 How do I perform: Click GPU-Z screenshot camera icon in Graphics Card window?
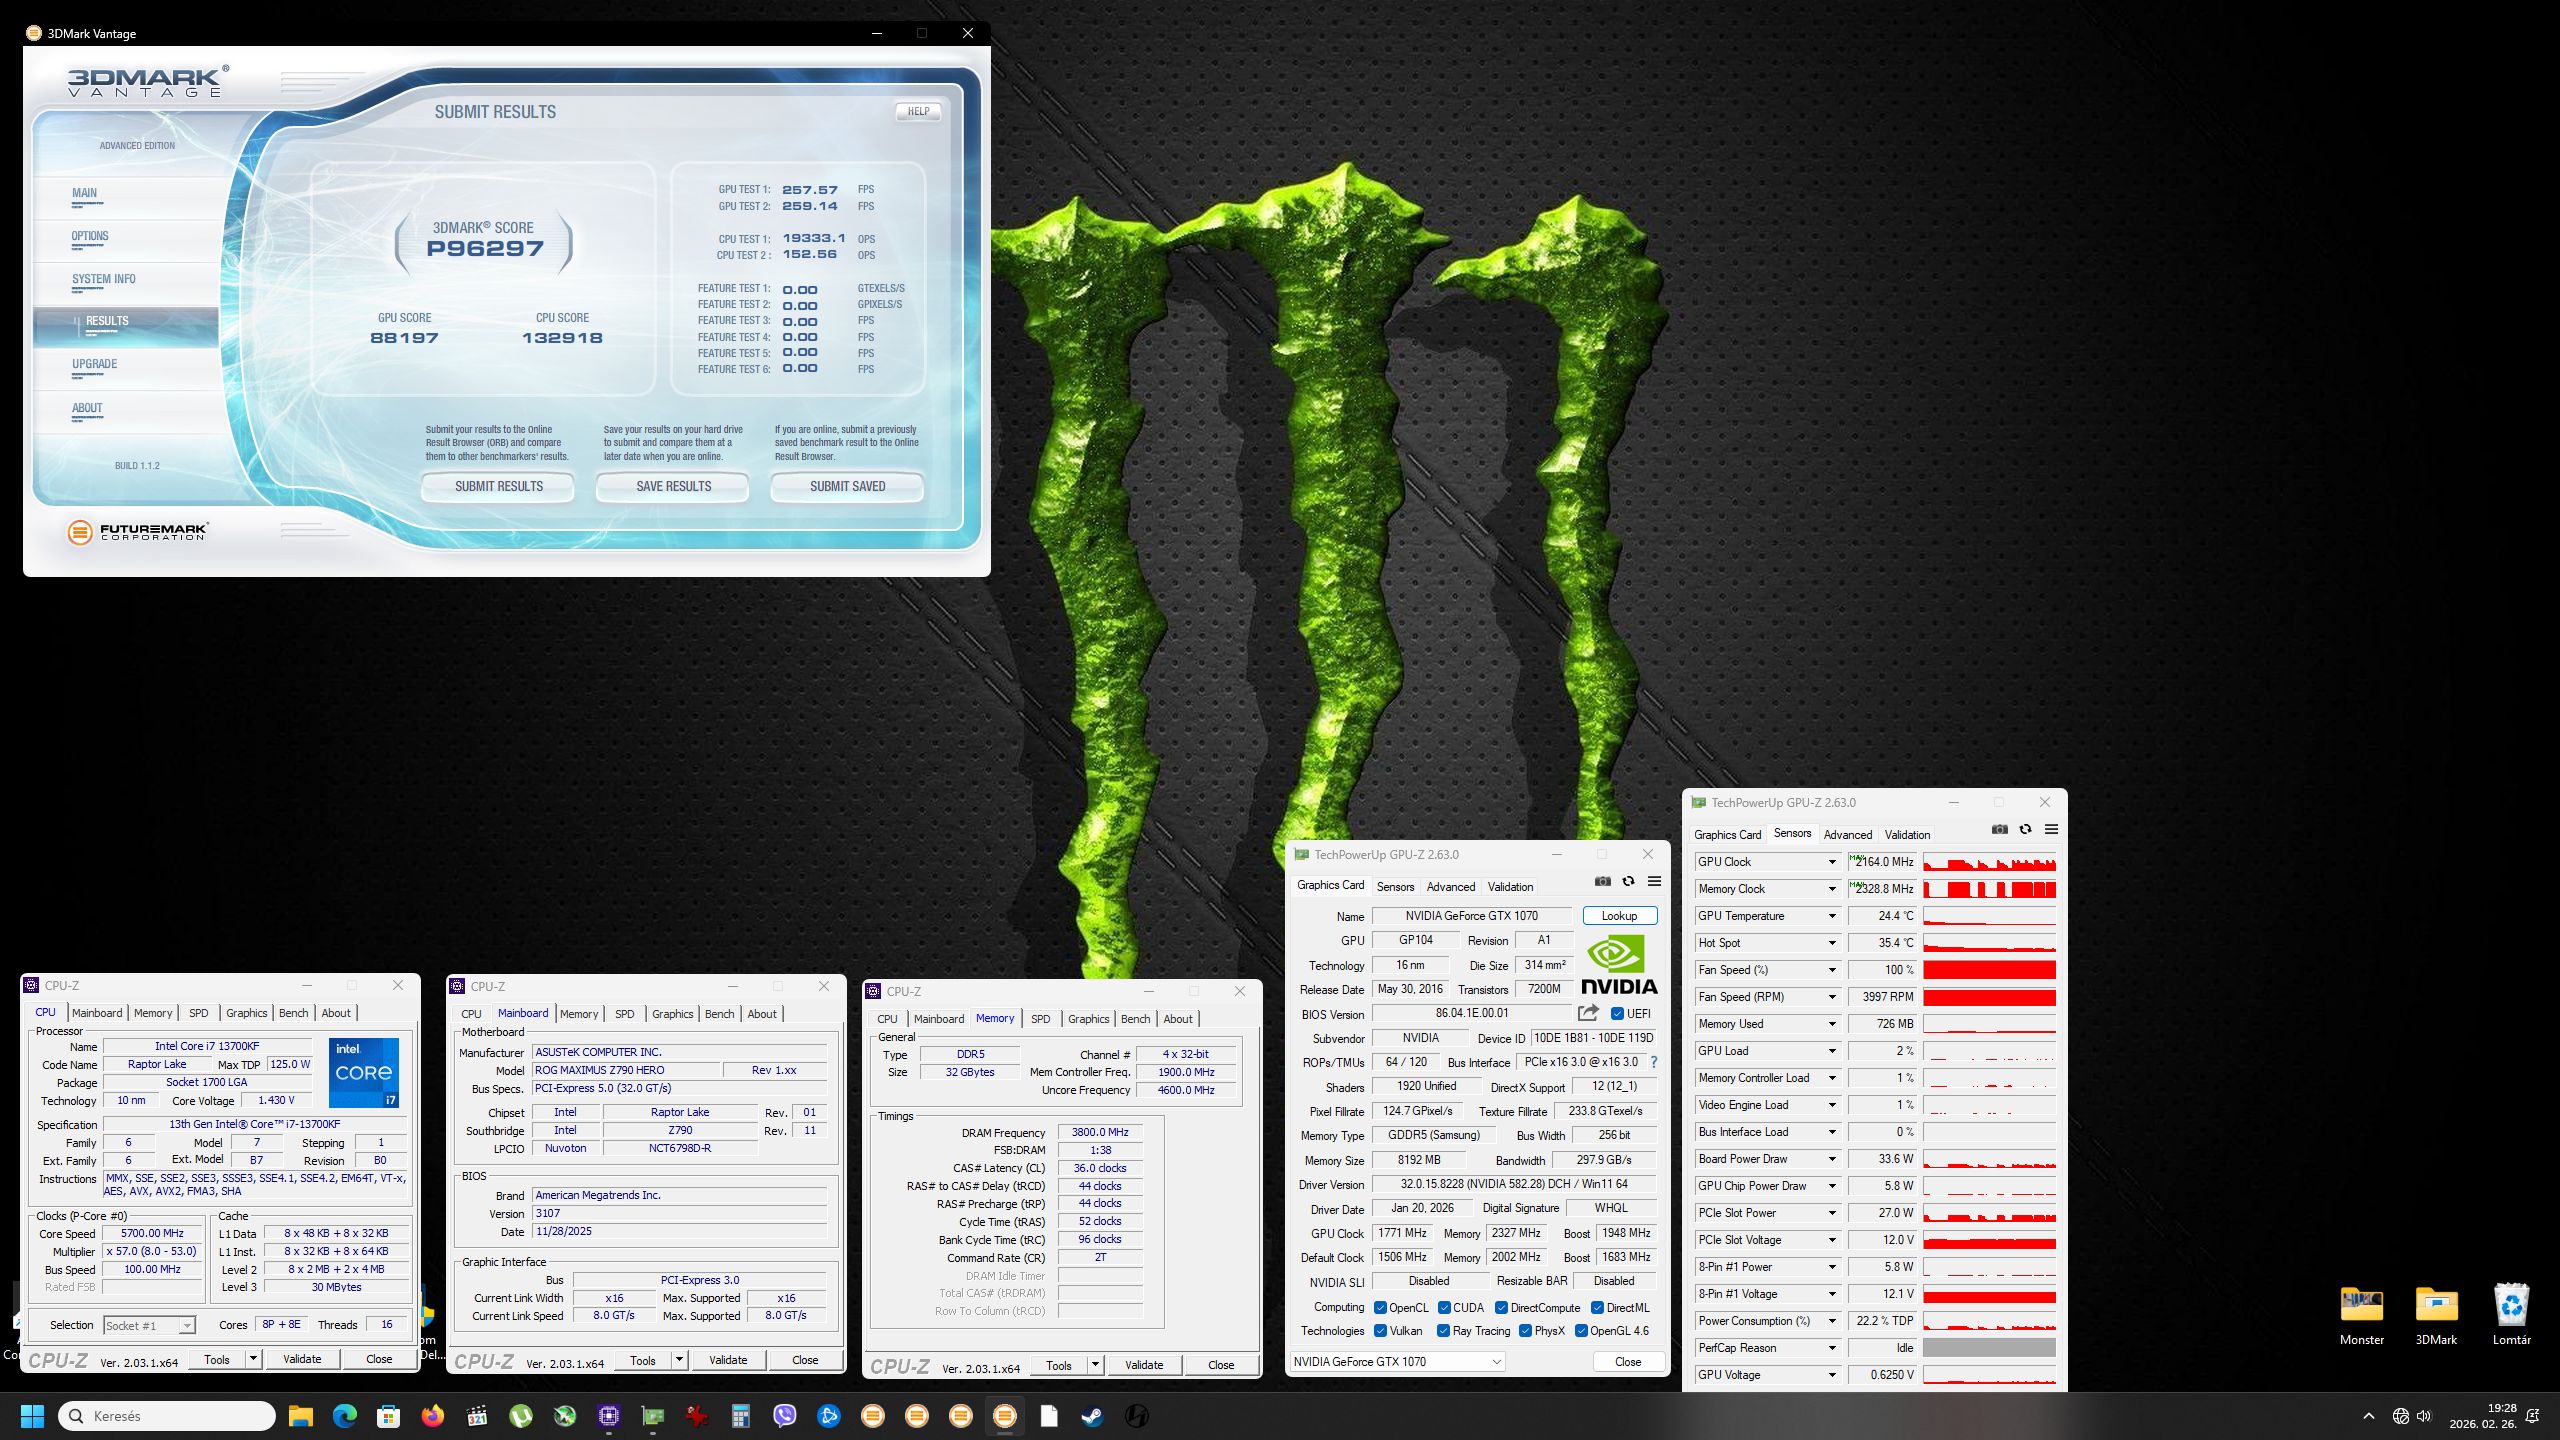(x=1602, y=881)
